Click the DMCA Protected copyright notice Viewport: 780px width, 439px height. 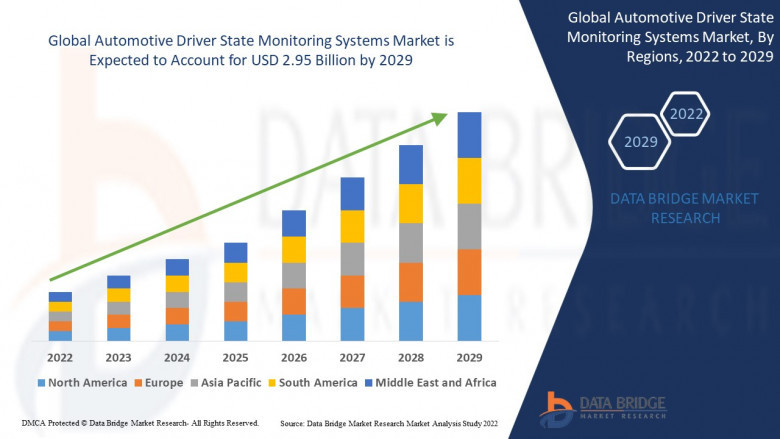(139, 424)
